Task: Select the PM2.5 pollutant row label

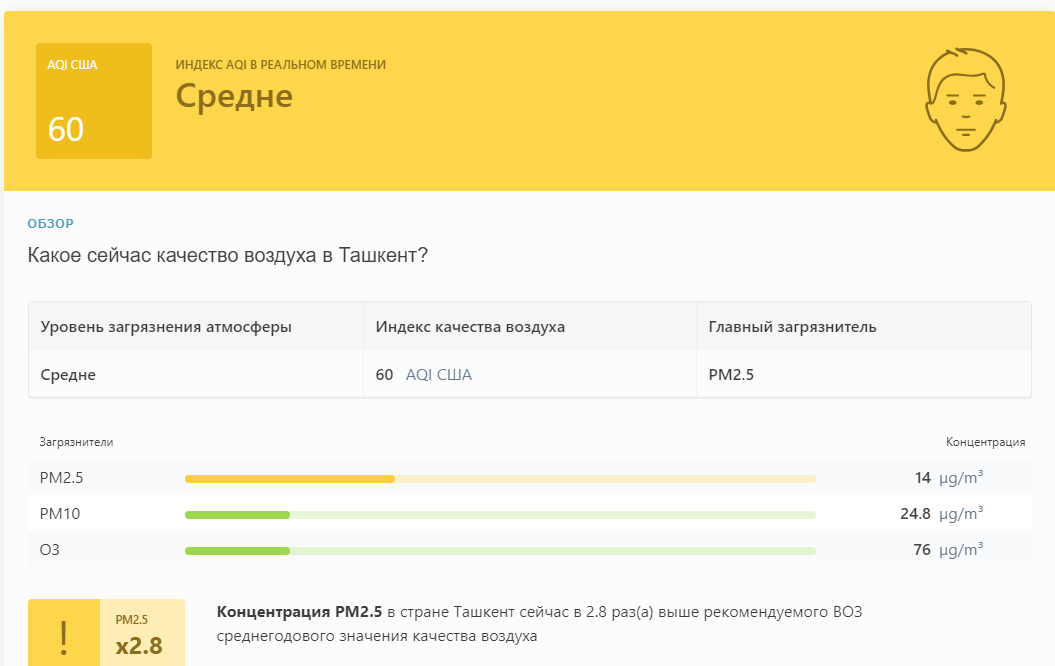Action: [61, 478]
